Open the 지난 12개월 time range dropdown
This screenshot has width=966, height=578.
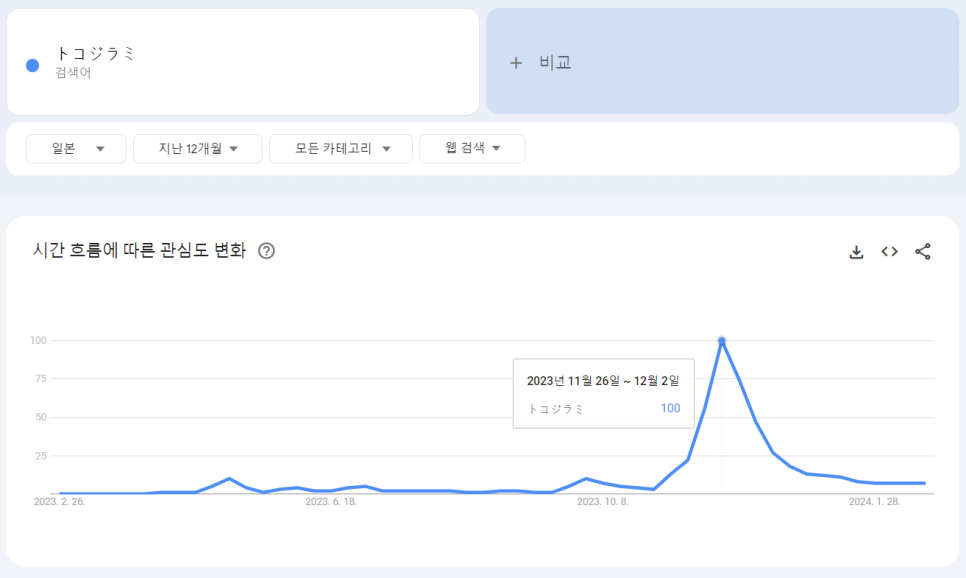point(198,149)
